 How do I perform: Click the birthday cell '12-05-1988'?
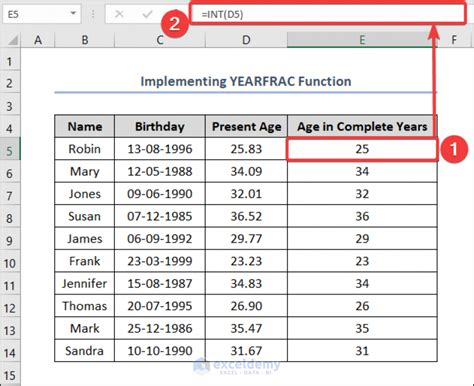tap(160, 171)
